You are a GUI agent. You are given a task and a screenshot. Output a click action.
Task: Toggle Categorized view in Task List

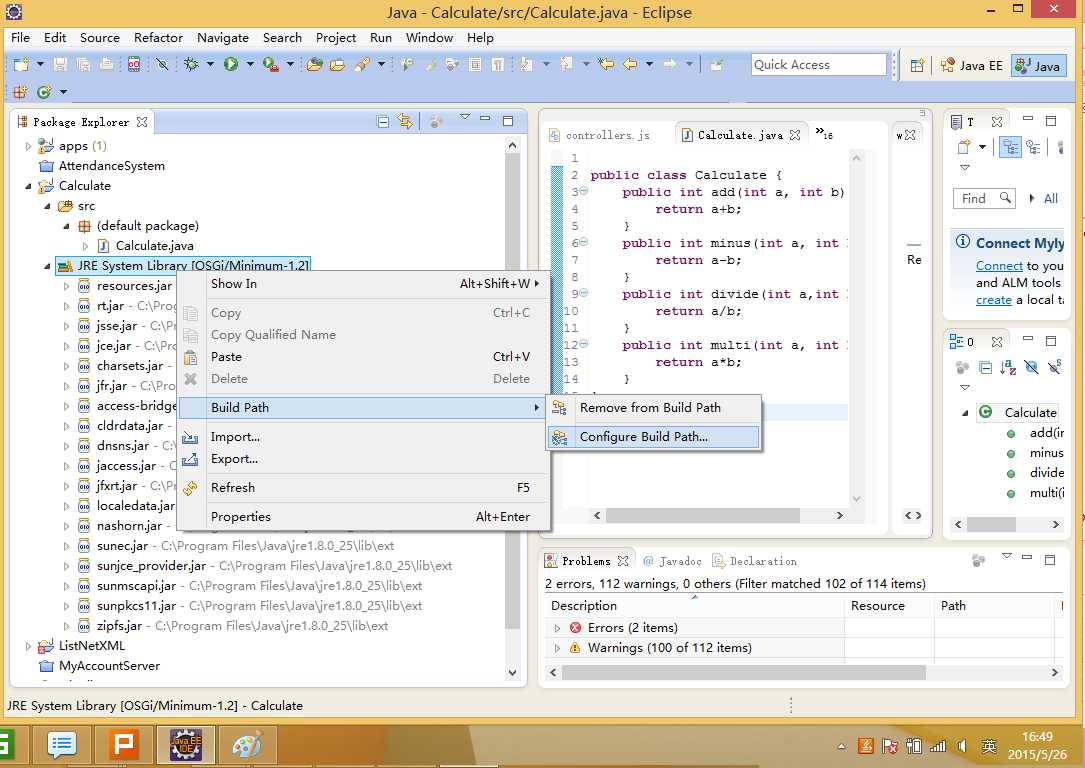[1010, 147]
